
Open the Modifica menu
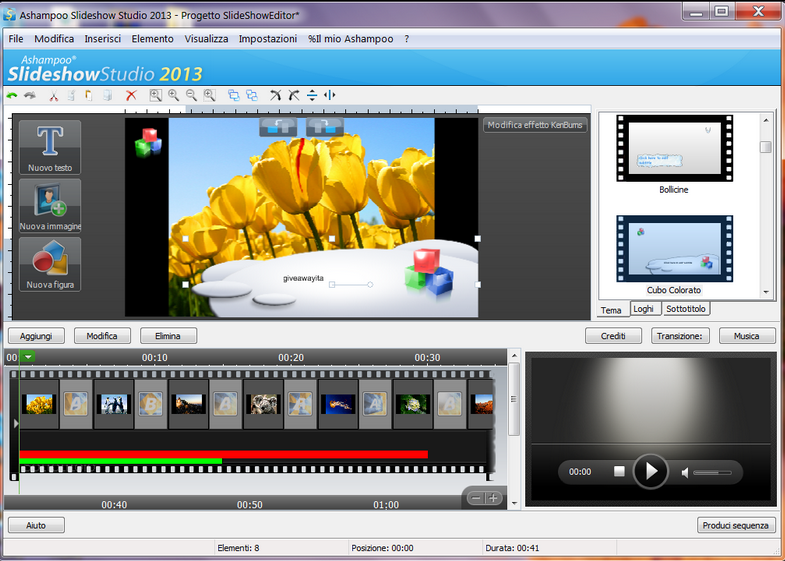(x=54, y=39)
